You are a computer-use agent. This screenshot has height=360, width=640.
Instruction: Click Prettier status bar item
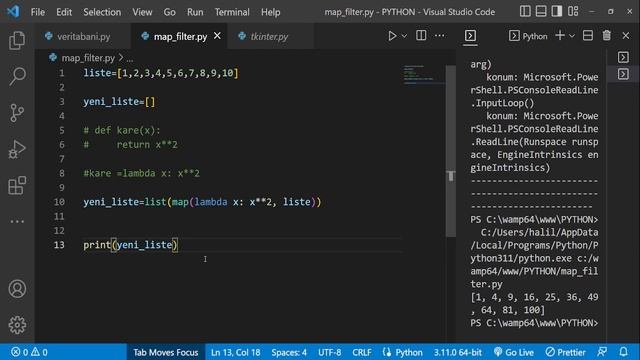click(x=565, y=352)
